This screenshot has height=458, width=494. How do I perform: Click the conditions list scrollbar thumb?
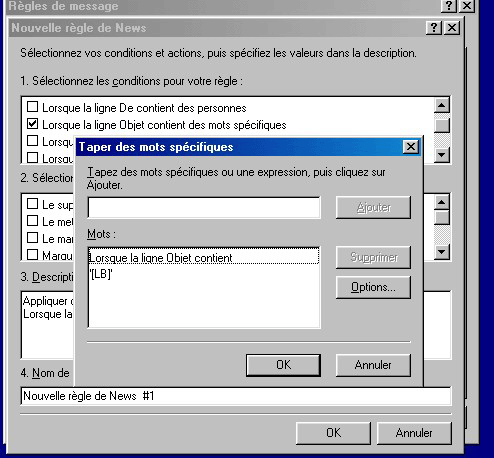441,125
